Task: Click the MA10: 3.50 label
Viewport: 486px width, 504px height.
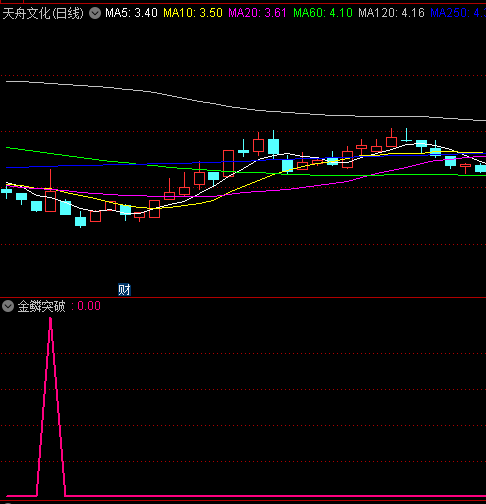Action: (x=193, y=13)
